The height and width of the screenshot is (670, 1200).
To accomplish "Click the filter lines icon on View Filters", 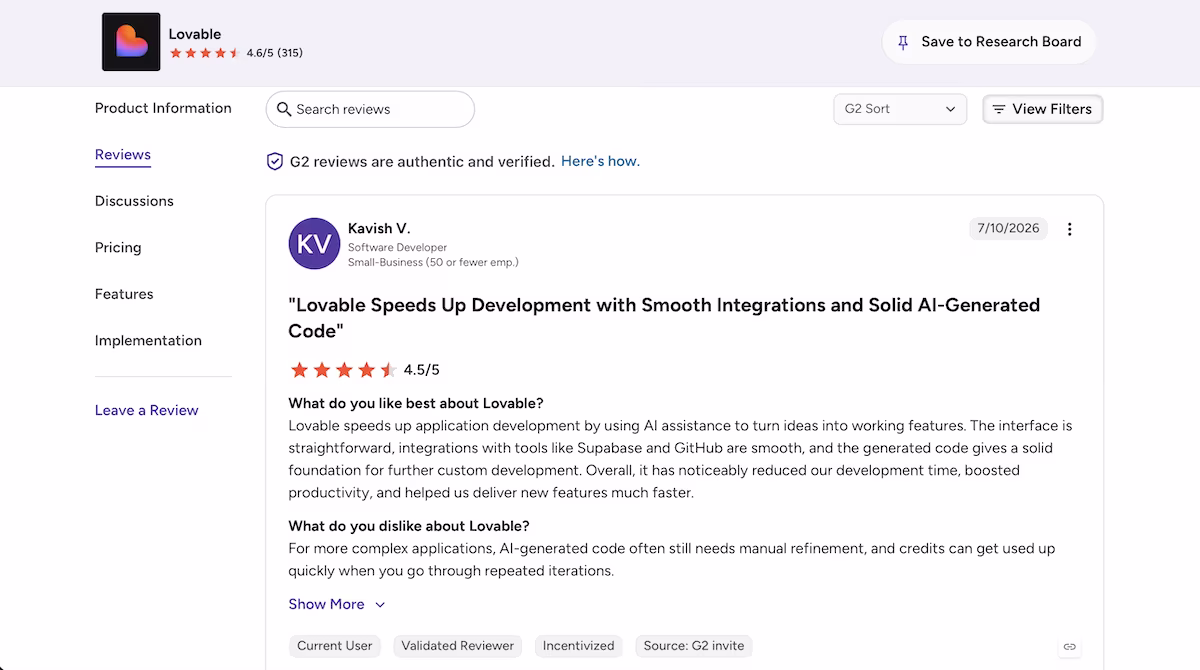I will [x=998, y=109].
